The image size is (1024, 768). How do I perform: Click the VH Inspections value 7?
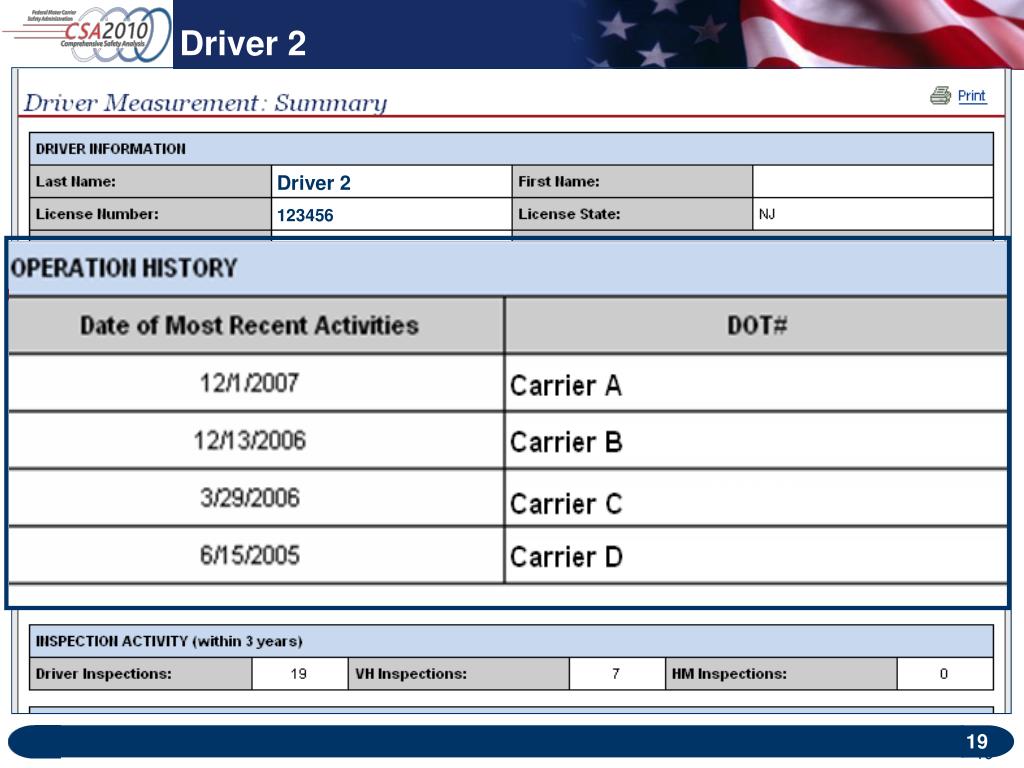click(x=616, y=674)
